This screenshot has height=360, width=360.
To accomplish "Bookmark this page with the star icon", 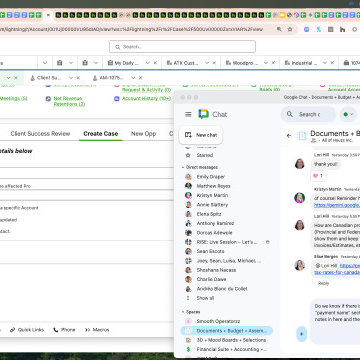I will click(x=290, y=29).
